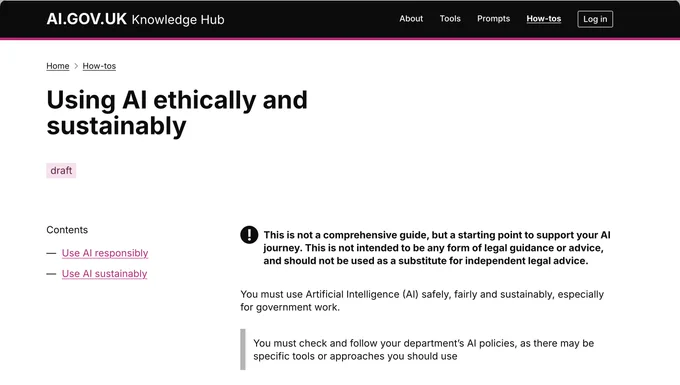The width and height of the screenshot is (680, 385).
Task: Select the How-tos navigation item
Action: tap(543, 19)
